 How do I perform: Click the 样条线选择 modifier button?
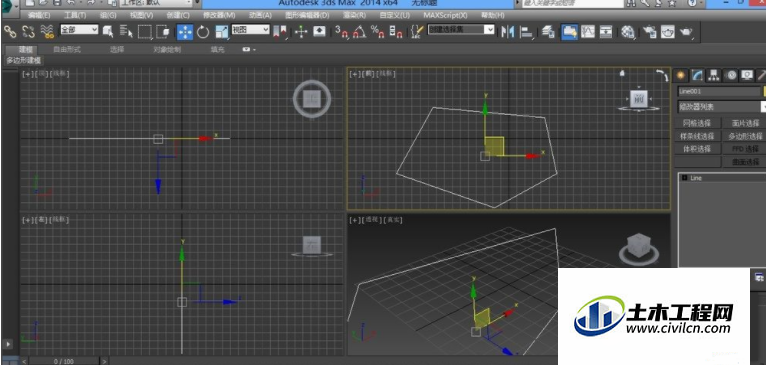[x=697, y=136]
